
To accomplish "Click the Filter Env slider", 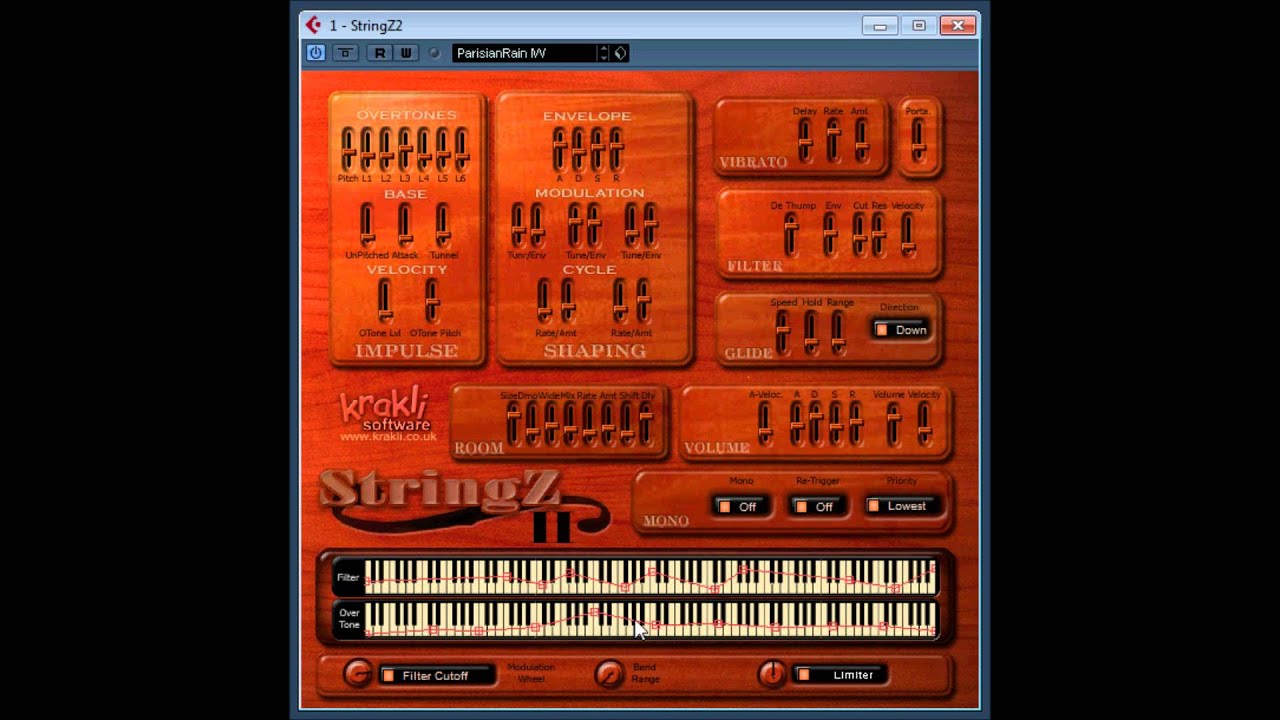I will (830, 235).
